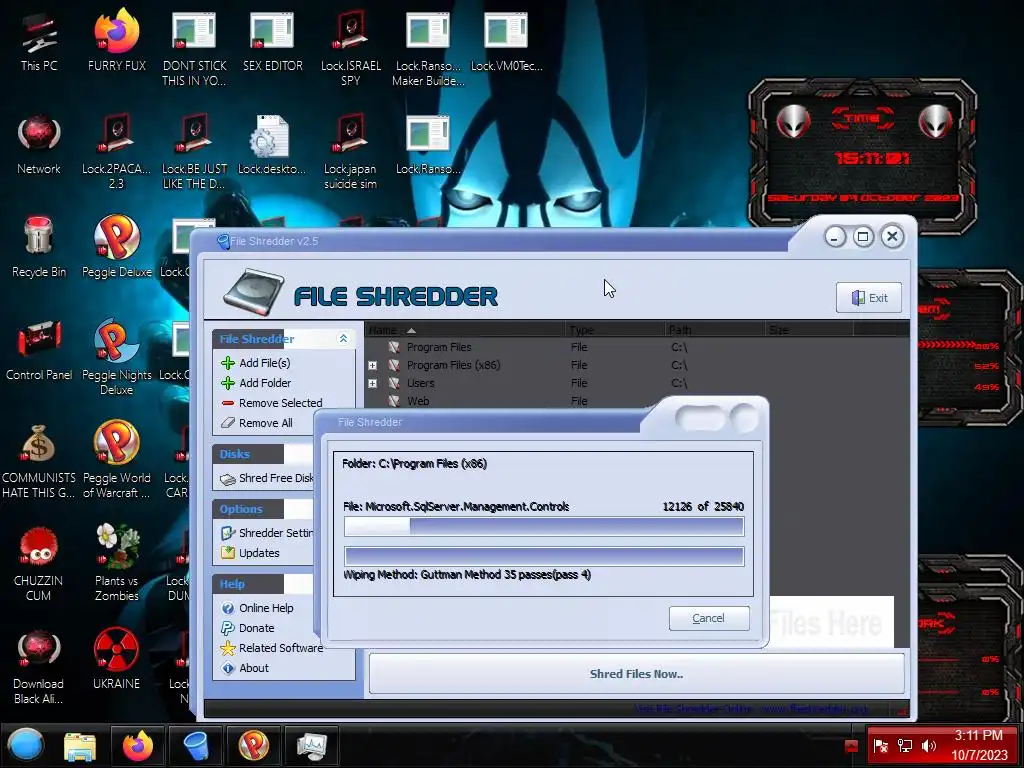1024x768 pixels.
Task: Cancel the shredding progress dialog
Action: (x=709, y=618)
